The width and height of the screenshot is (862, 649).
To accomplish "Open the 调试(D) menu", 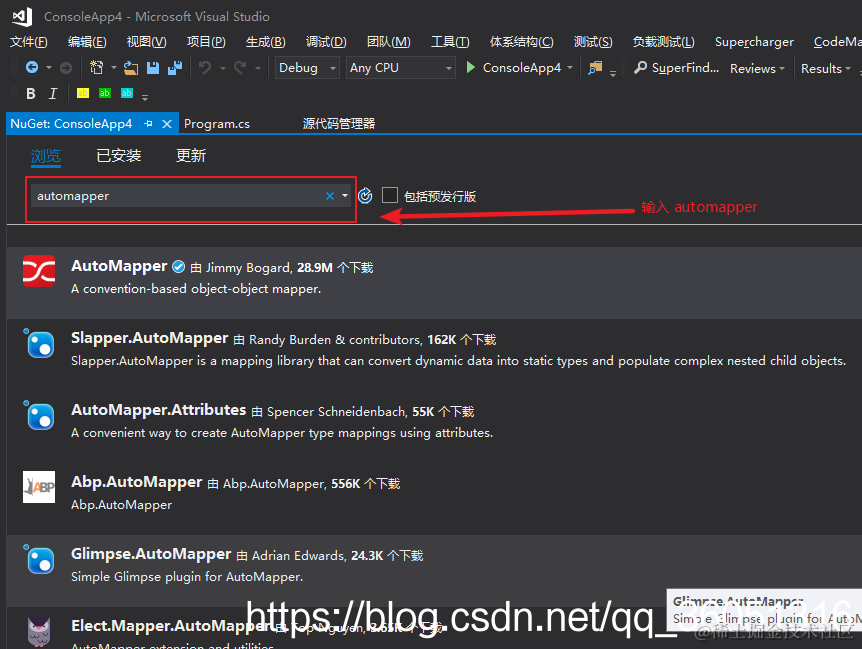I will coord(326,42).
